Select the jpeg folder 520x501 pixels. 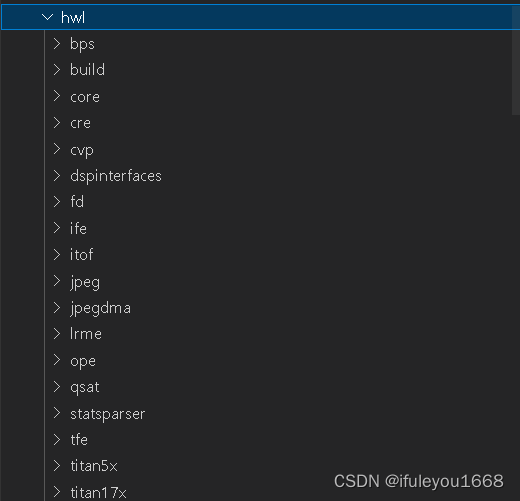[x=85, y=282]
